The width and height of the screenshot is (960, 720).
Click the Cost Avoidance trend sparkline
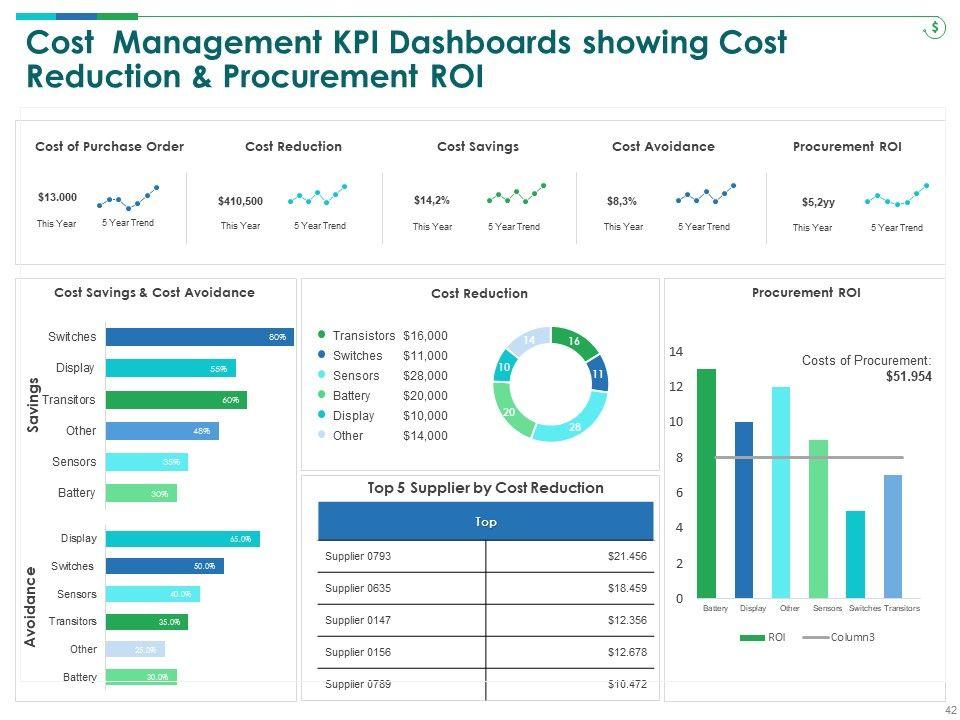(705, 195)
